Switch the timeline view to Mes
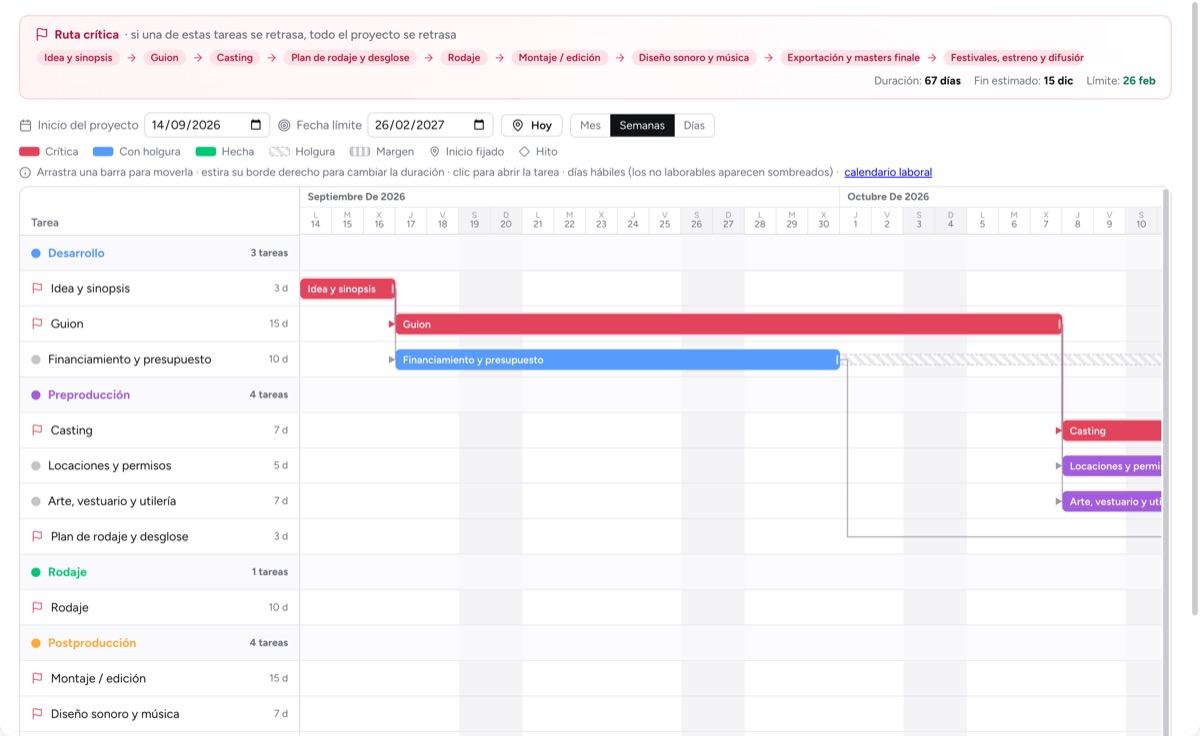The height and width of the screenshot is (736, 1200). pyautogui.click(x=591, y=126)
